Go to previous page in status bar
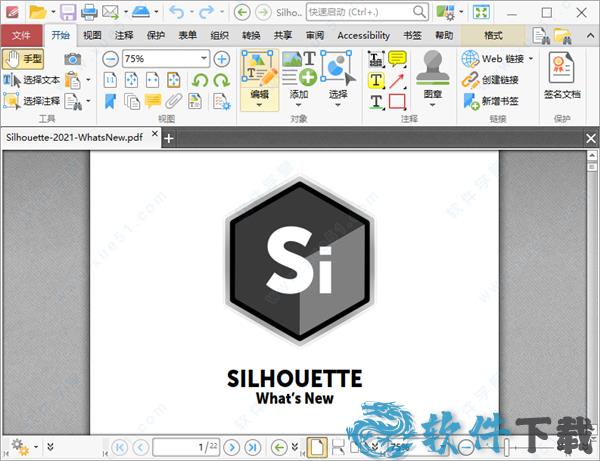Screen dimensions: 600x461 coord(141,447)
